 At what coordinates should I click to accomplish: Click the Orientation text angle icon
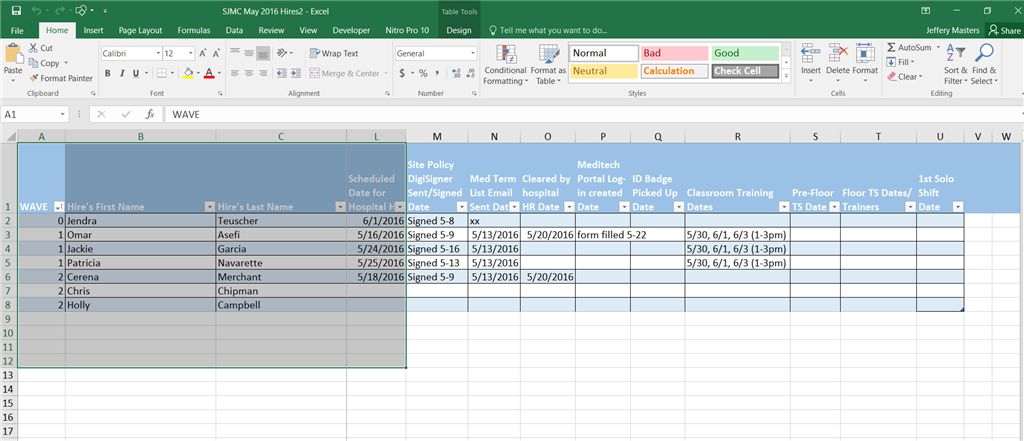281,54
